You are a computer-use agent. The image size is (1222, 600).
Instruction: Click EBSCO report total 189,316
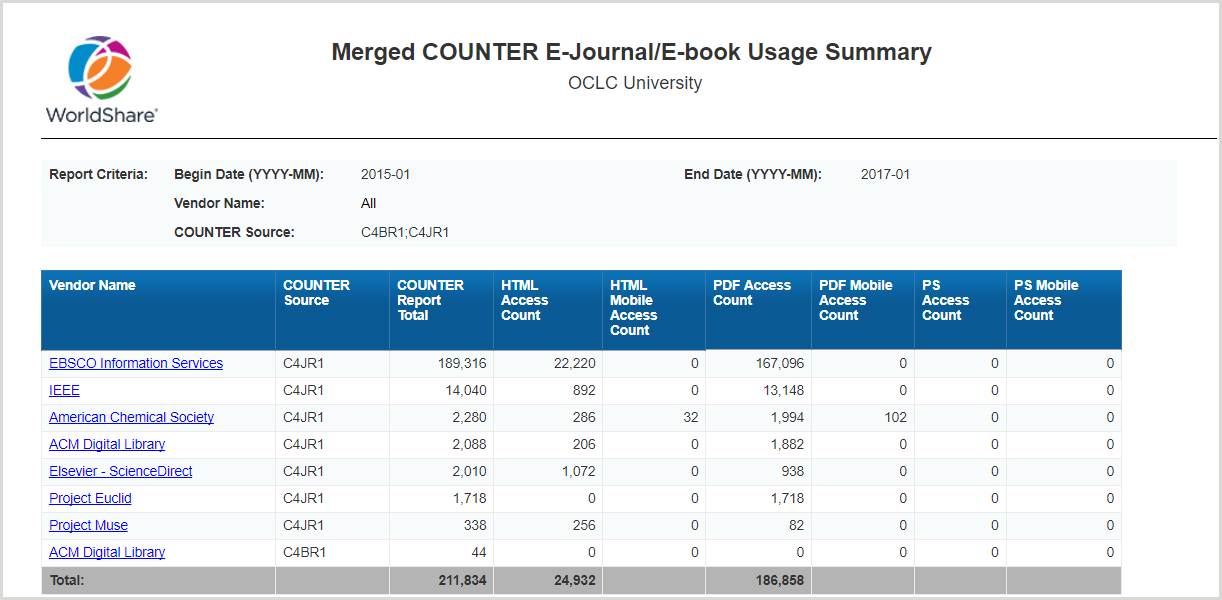tap(462, 363)
